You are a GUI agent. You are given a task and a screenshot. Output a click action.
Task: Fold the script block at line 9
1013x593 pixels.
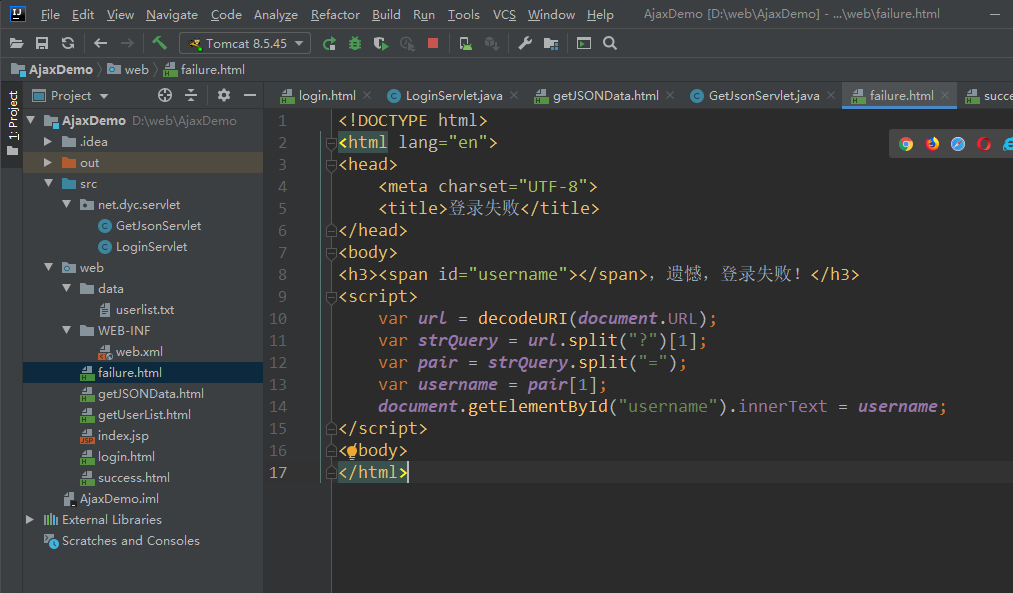(331, 297)
